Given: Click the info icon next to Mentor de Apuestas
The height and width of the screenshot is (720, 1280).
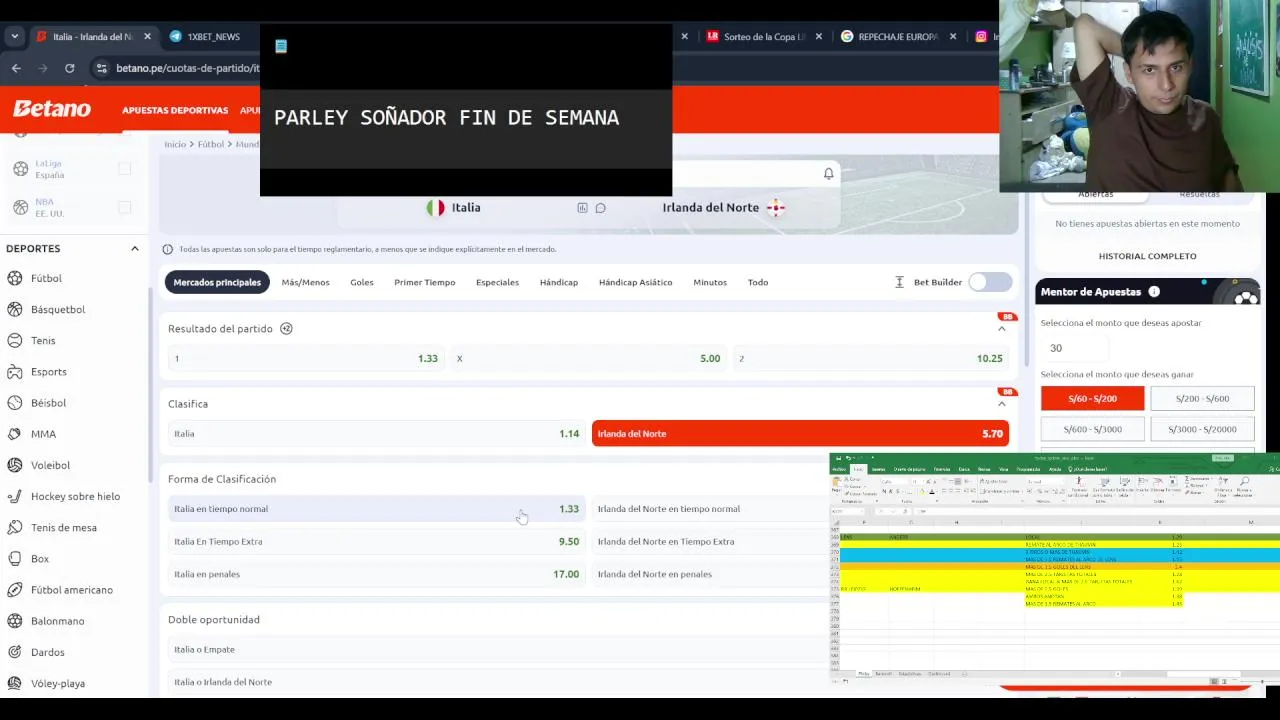Looking at the screenshot, I should click(1154, 292).
